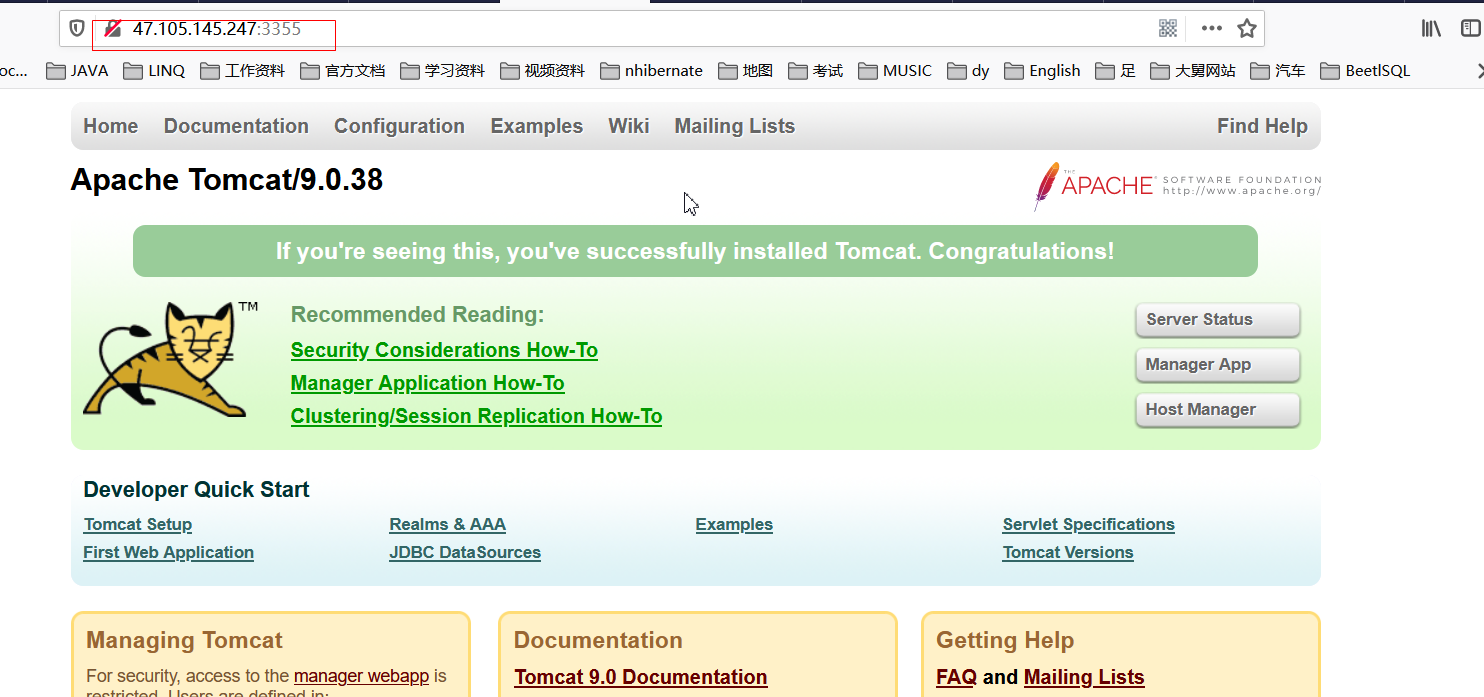Open Clustering/Session Replication How-To link
Image resolution: width=1484 pixels, height=697 pixels.
476,416
